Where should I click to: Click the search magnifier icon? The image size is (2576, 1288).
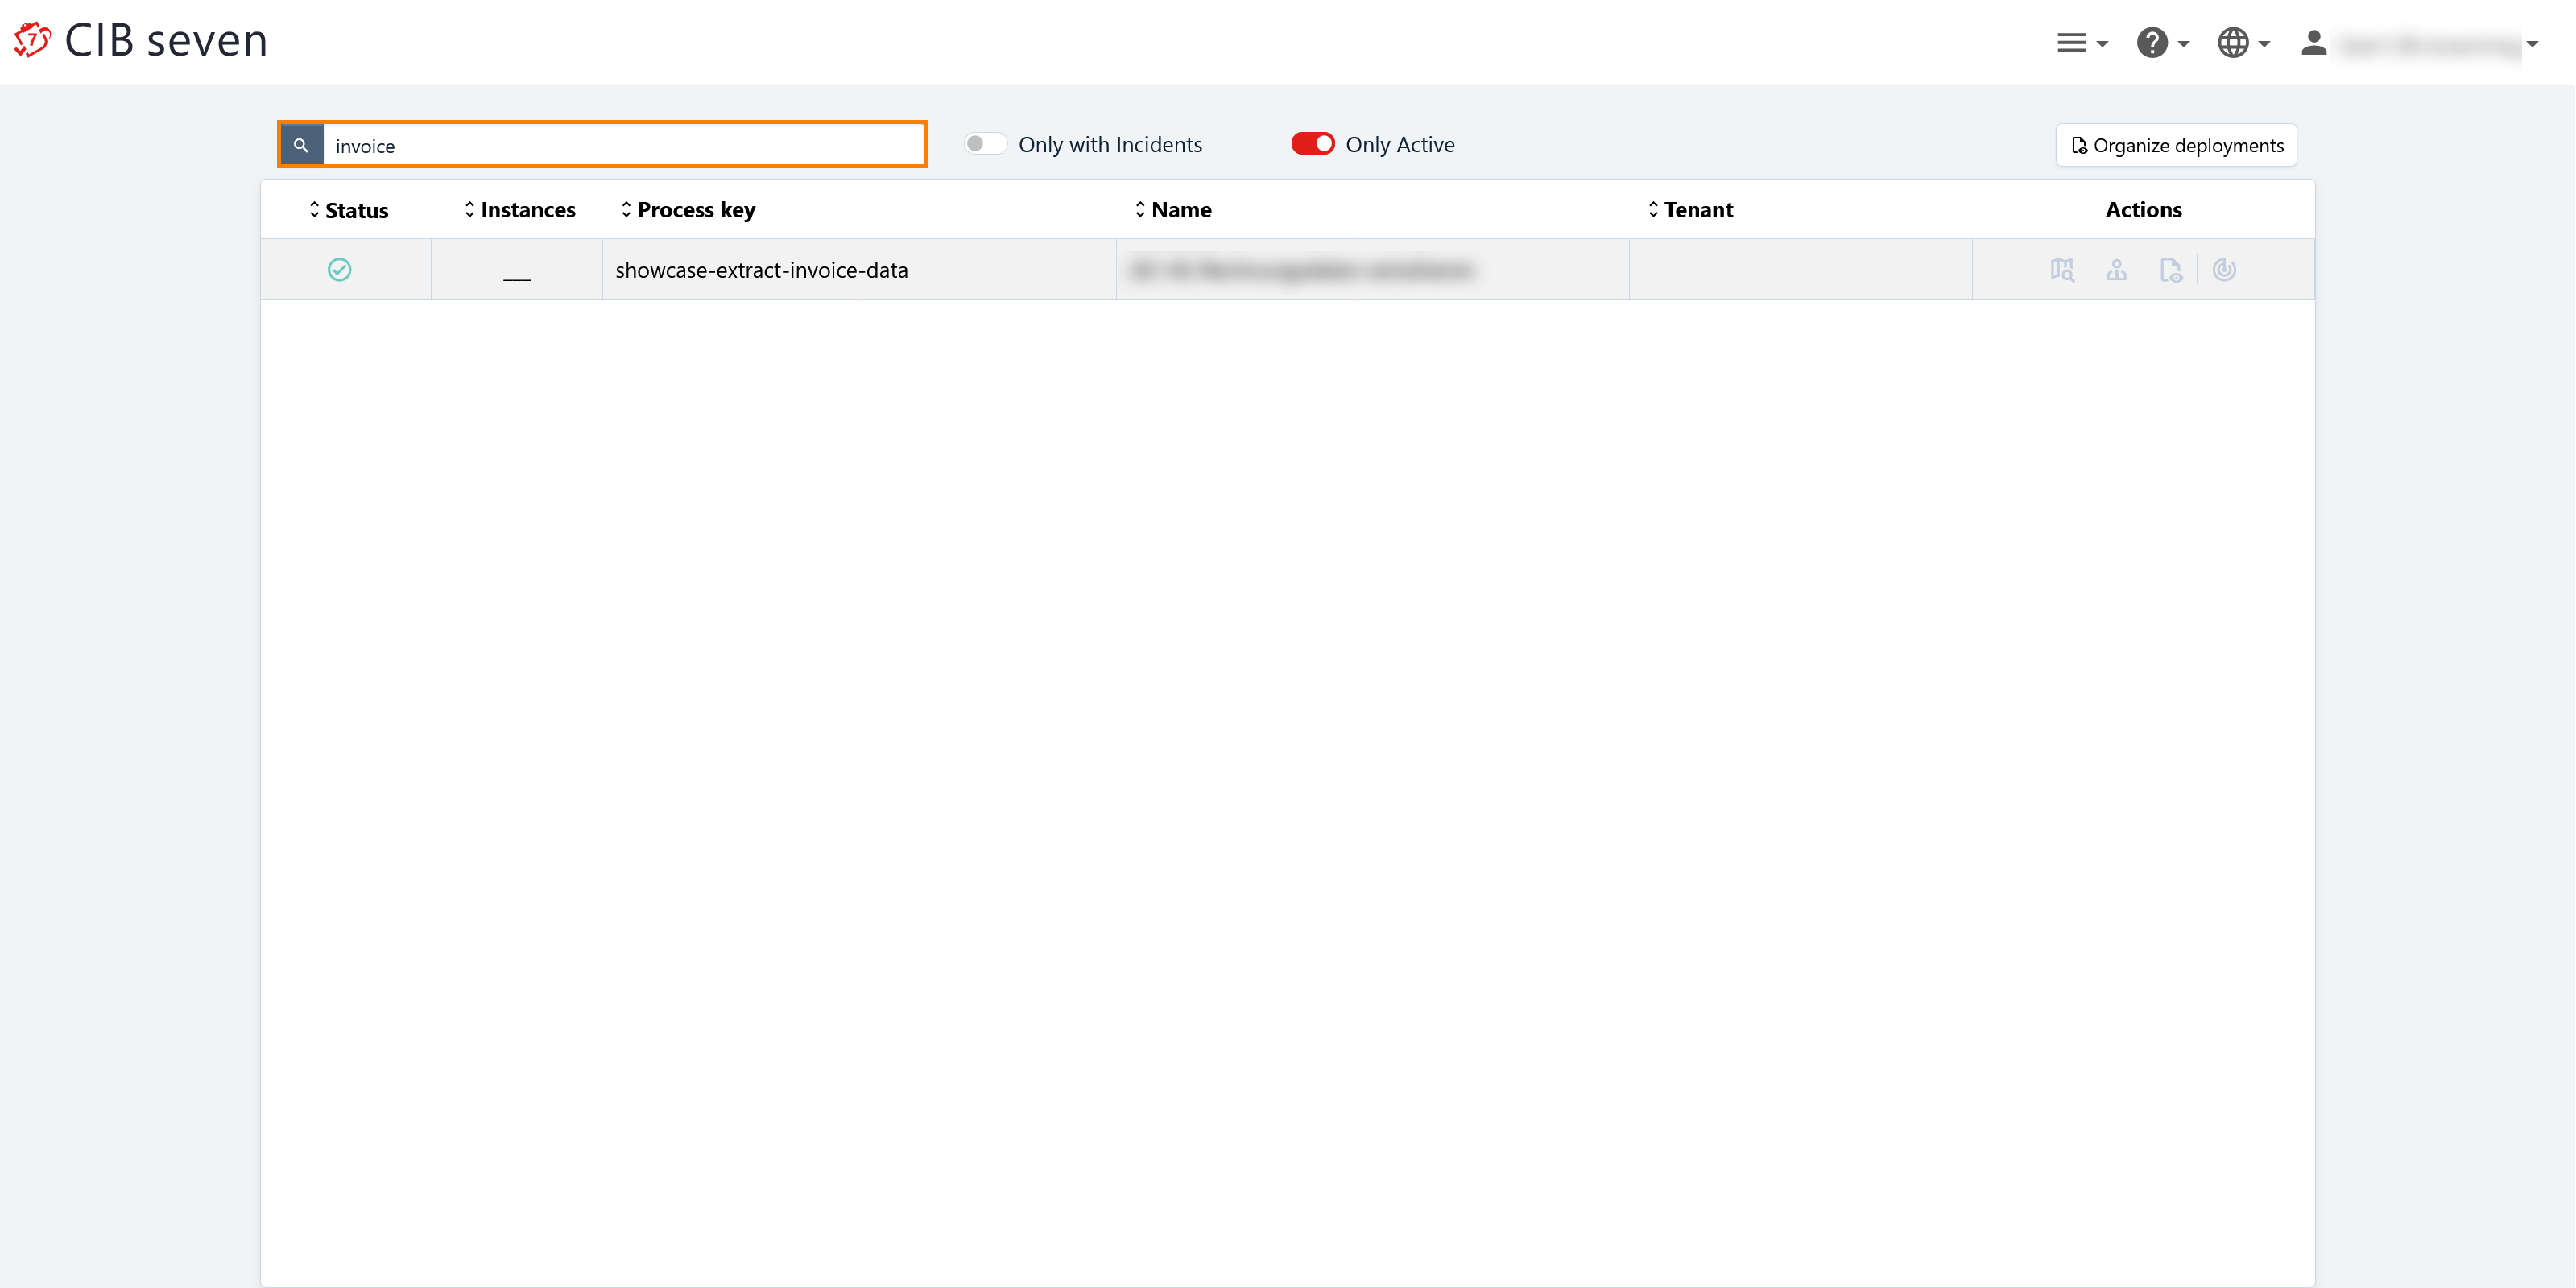tap(301, 145)
